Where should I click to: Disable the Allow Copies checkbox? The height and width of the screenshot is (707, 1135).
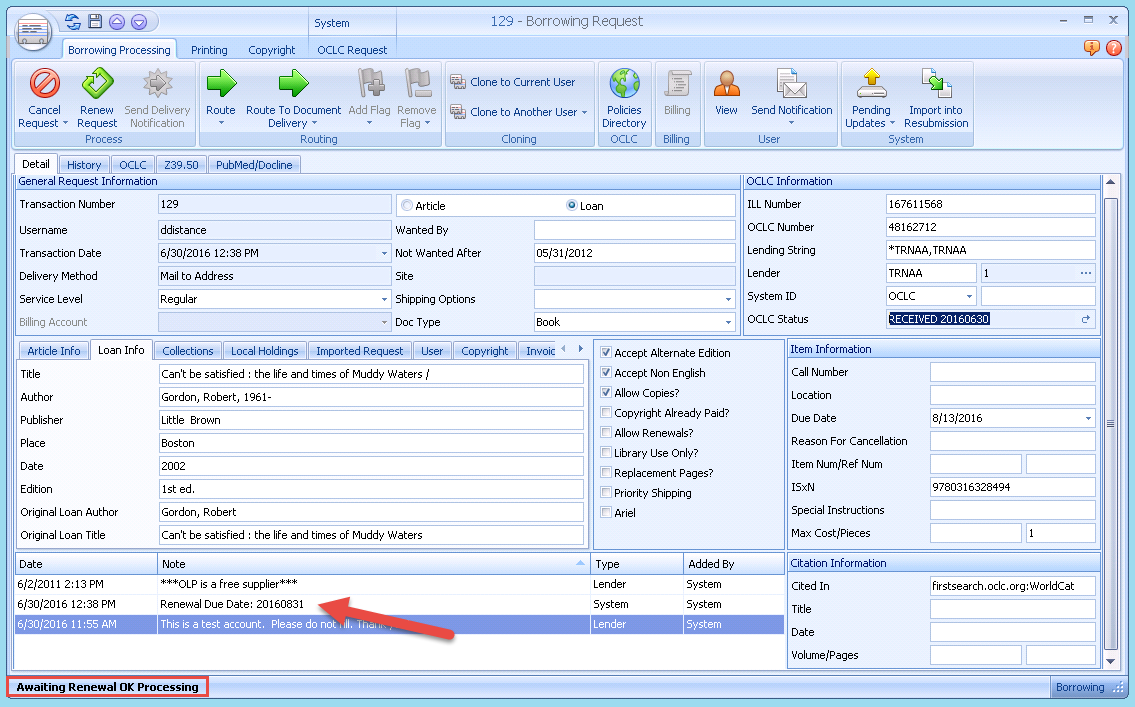(605, 393)
